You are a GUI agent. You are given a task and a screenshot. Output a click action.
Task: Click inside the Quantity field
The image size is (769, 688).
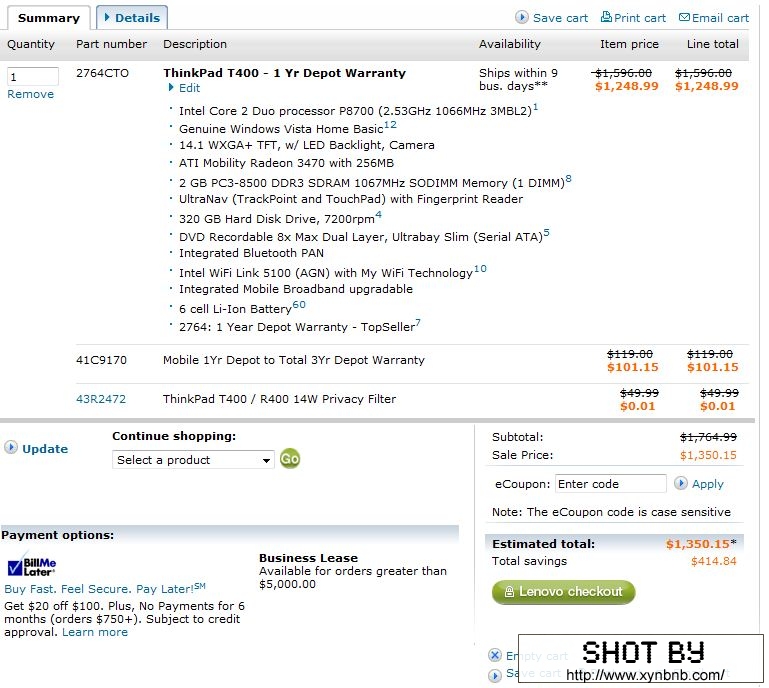coord(32,77)
